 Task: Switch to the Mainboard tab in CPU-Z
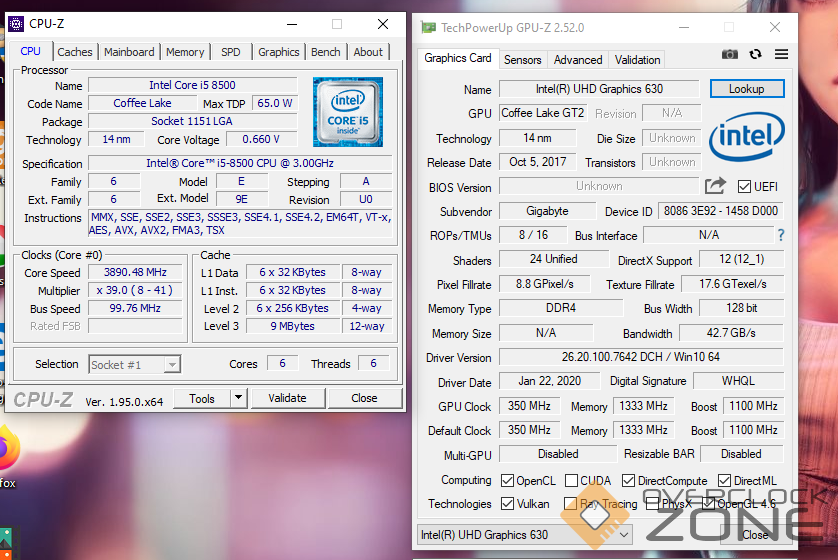click(129, 52)
